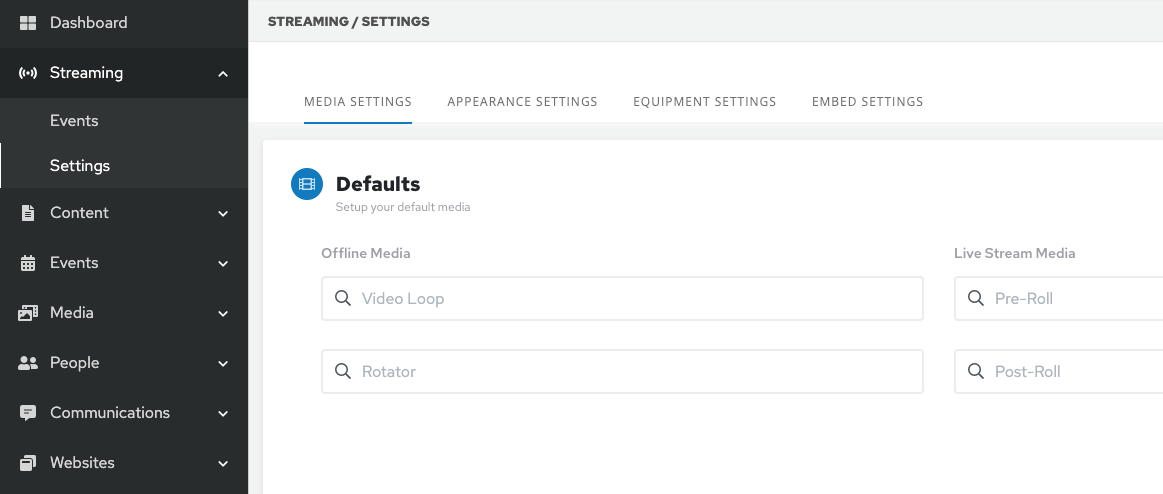Click the Media images icon
1163x494 pixels.
(x=28, y=313)
